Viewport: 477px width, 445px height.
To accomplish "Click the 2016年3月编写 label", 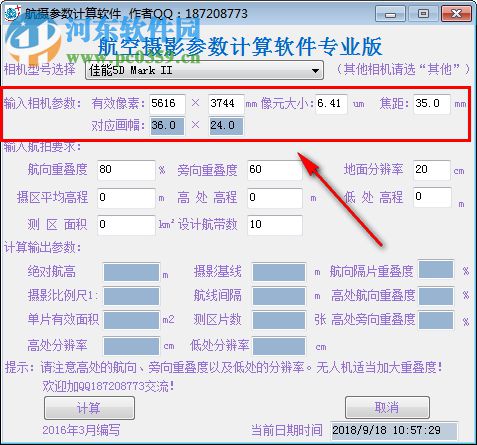I will pyautogui.click(x=81, y=430).
